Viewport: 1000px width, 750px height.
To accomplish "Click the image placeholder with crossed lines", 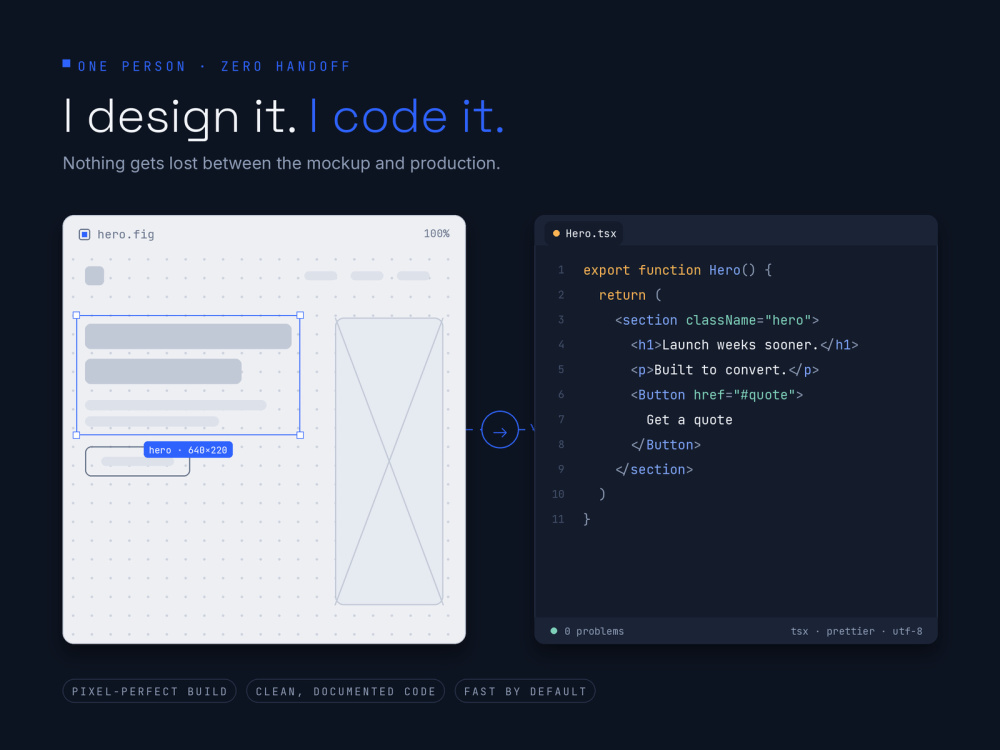I will [x=389, y=461].
